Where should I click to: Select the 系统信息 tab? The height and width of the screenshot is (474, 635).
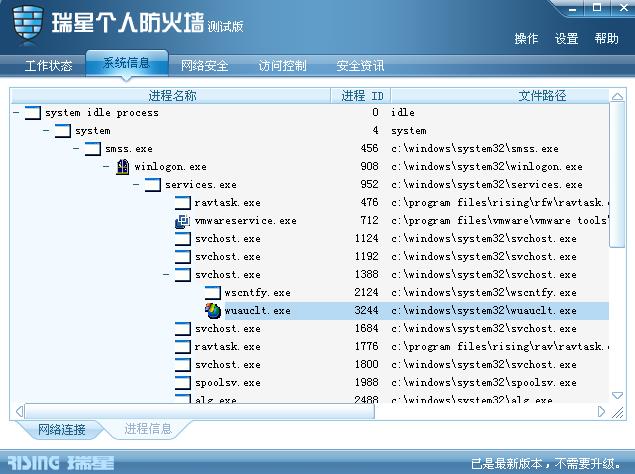pyautogui.click(x=126, y=63)
